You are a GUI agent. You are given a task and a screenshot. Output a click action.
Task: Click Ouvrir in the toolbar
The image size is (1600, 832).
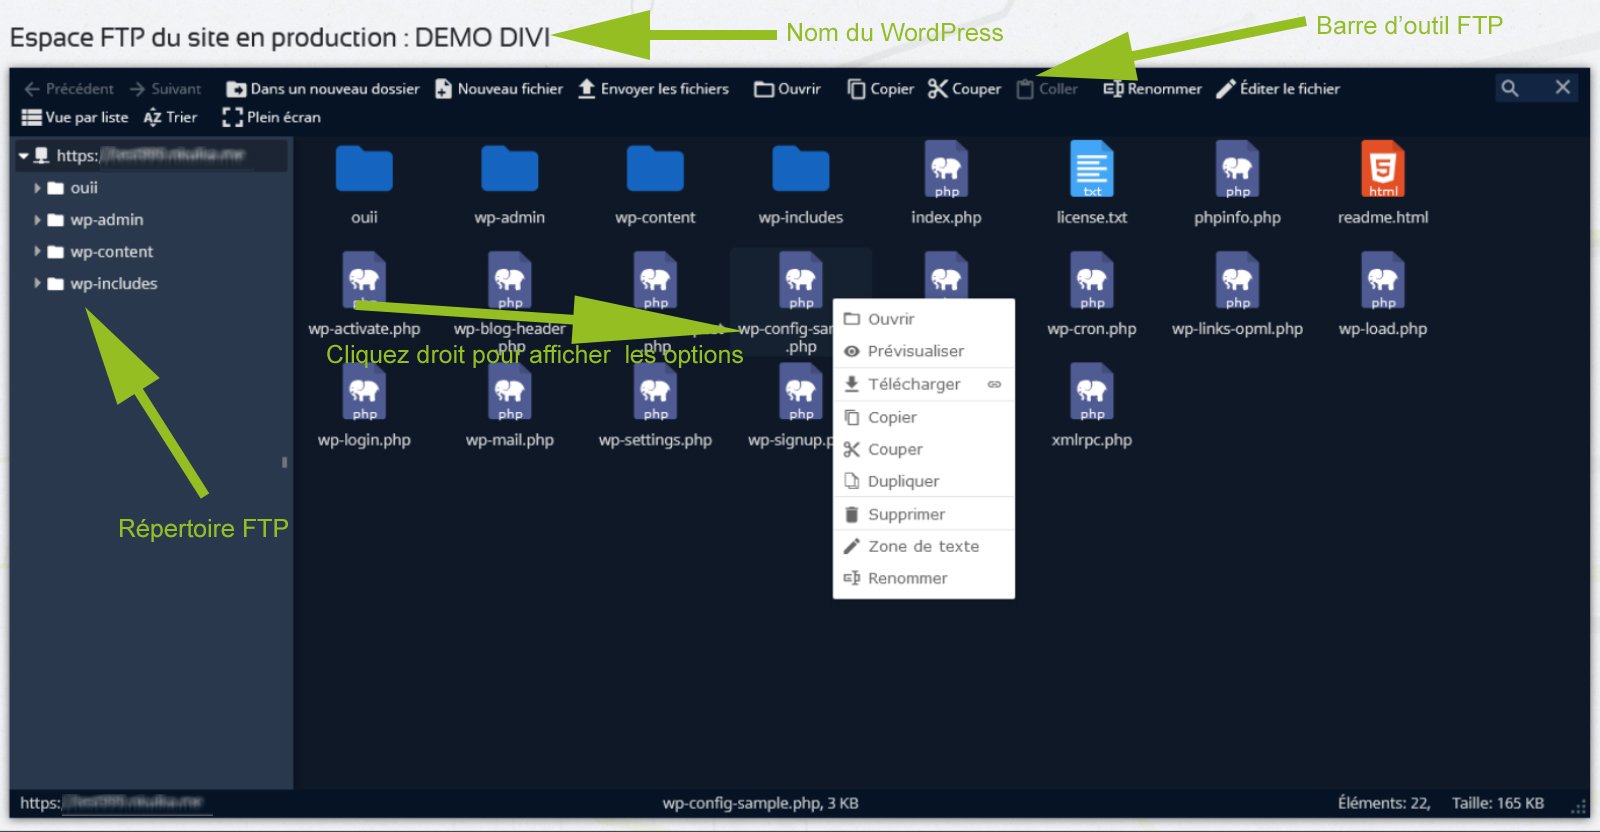[x=787, y=89]
